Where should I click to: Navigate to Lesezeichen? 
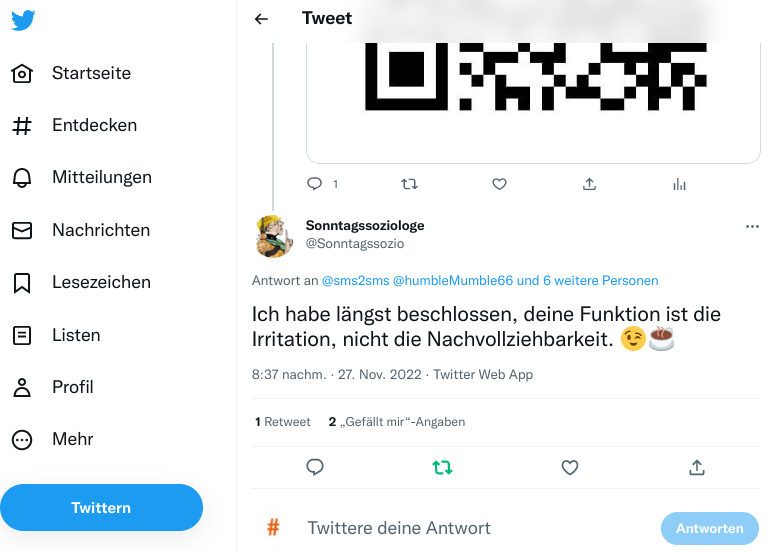pos(22,283)
